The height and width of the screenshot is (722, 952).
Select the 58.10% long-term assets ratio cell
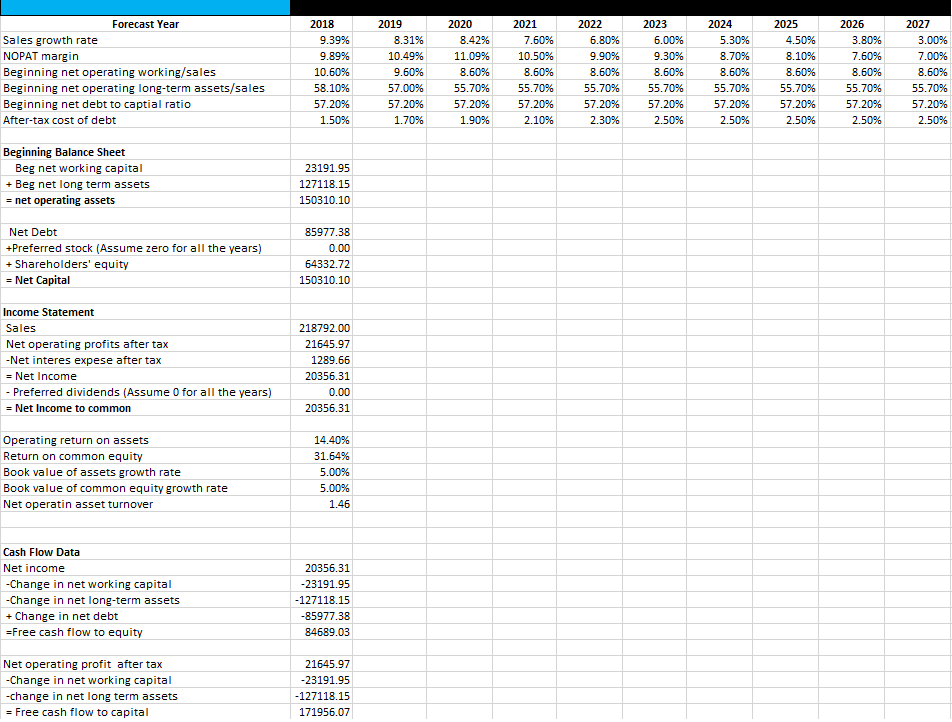click(322, 88)
